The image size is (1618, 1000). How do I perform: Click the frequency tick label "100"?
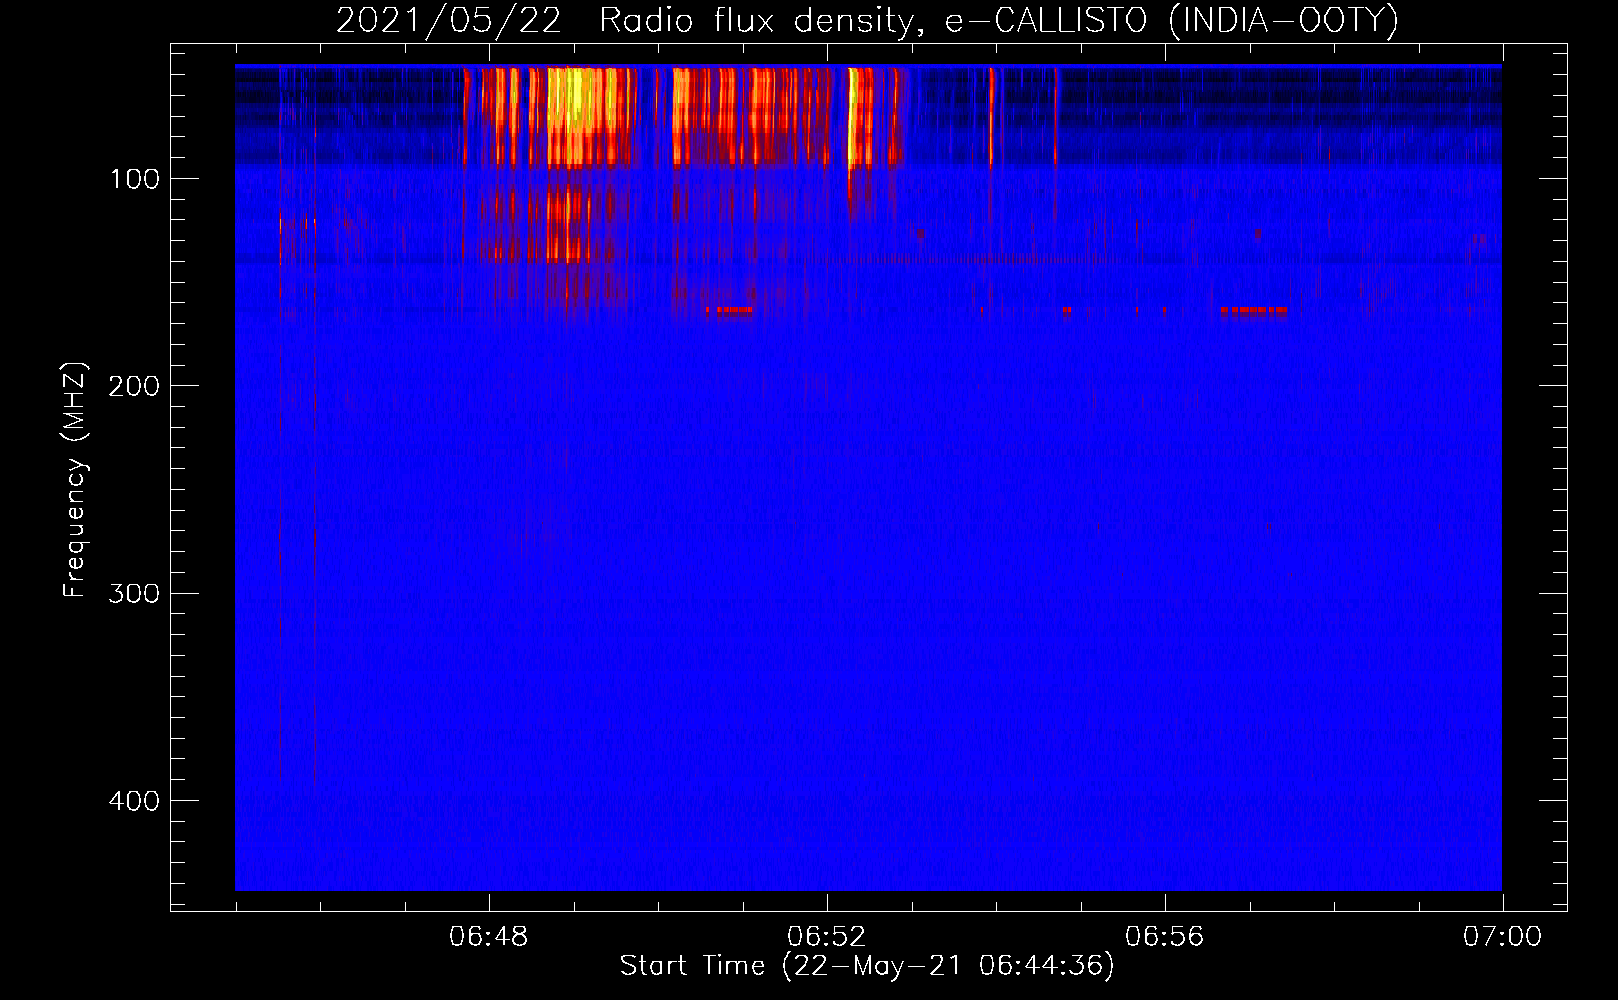point(134,180)
